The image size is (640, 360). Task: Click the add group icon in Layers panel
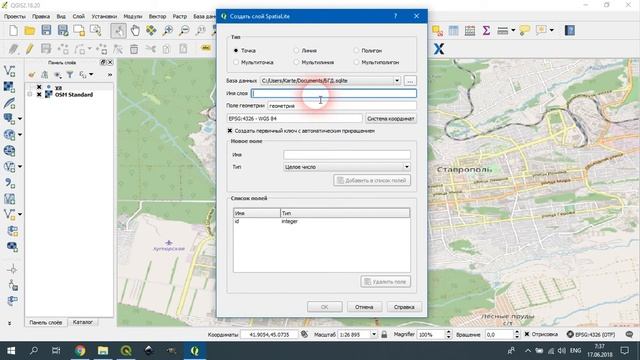coord(44,75)
